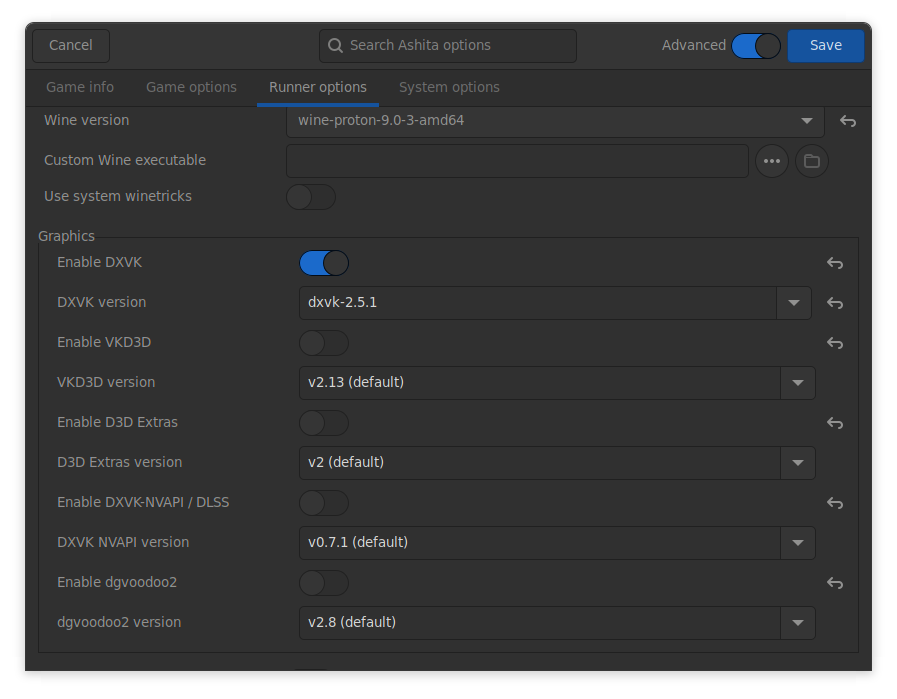Reset the Enable dgvoodoo2 setting

(834, 583)
